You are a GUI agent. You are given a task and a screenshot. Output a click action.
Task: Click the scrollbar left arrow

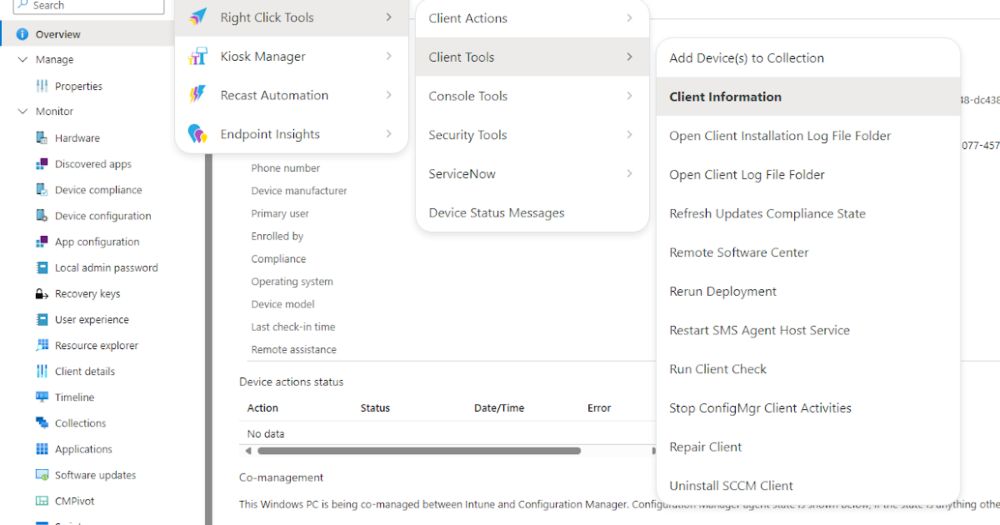(248, 450)
